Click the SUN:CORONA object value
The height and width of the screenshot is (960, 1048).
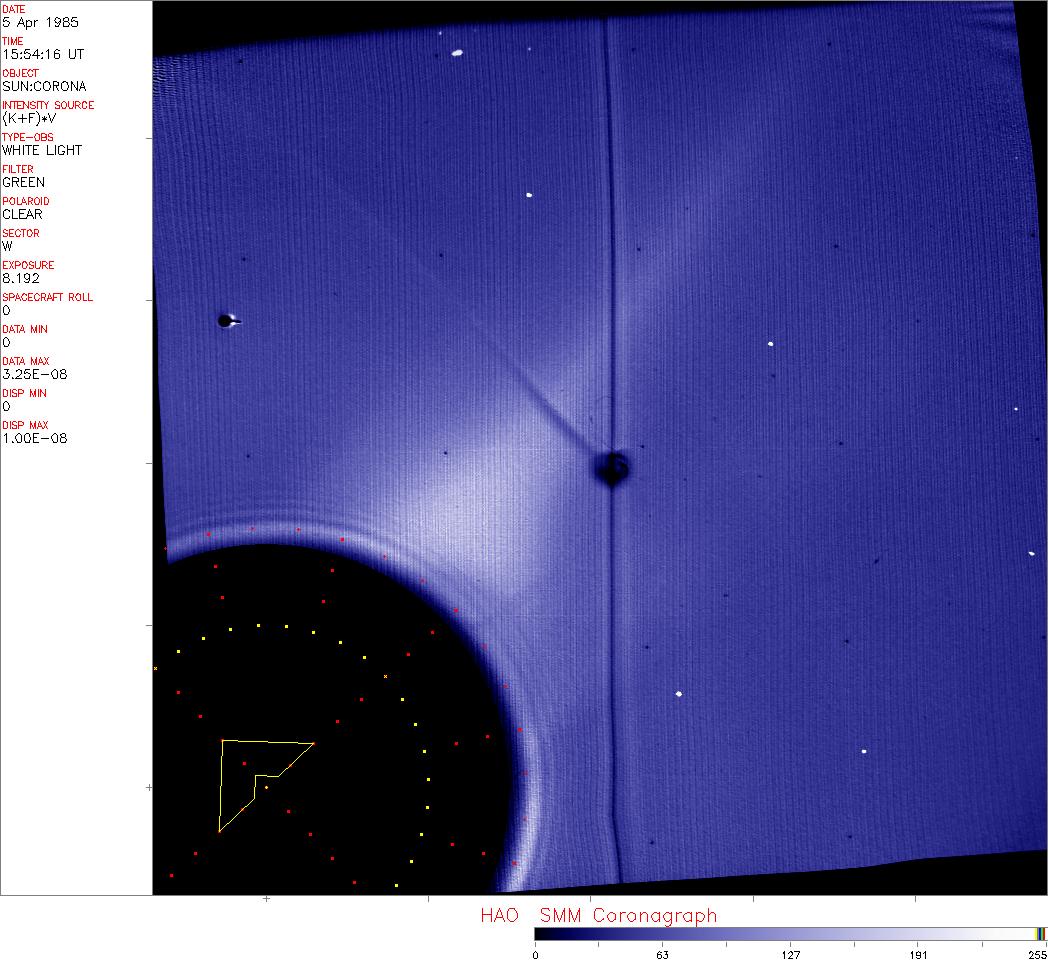[44, 86]
